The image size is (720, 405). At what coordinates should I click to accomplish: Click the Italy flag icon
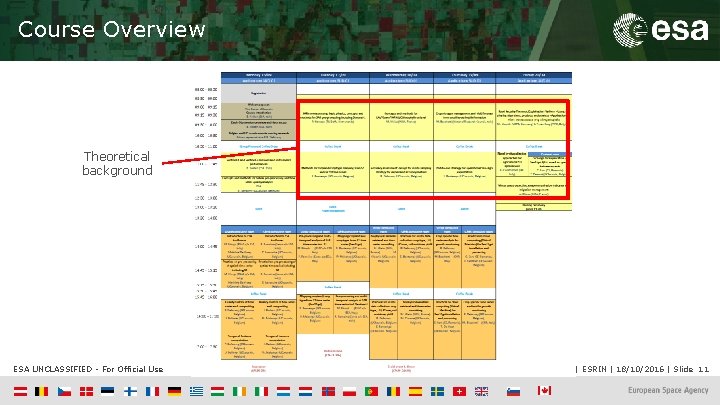pyautogui.click(x=261, y=391)
